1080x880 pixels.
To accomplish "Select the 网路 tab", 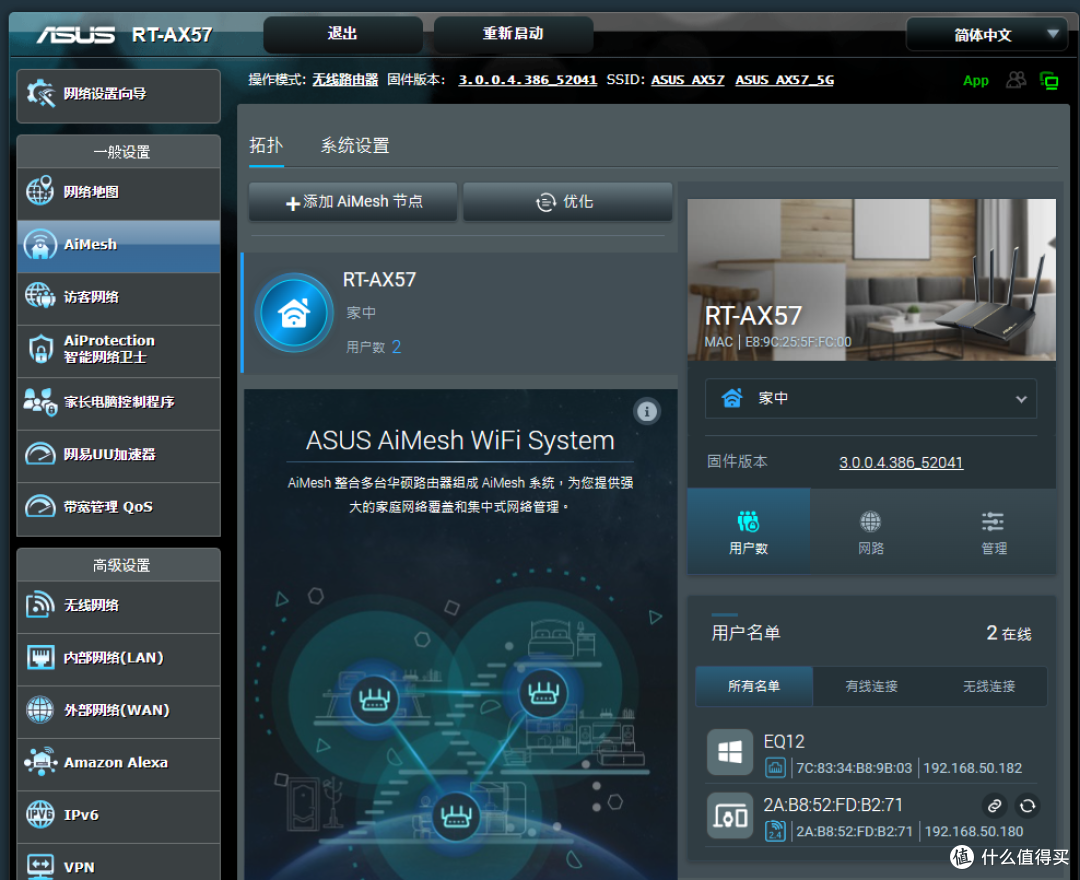I will click(871, 532).
